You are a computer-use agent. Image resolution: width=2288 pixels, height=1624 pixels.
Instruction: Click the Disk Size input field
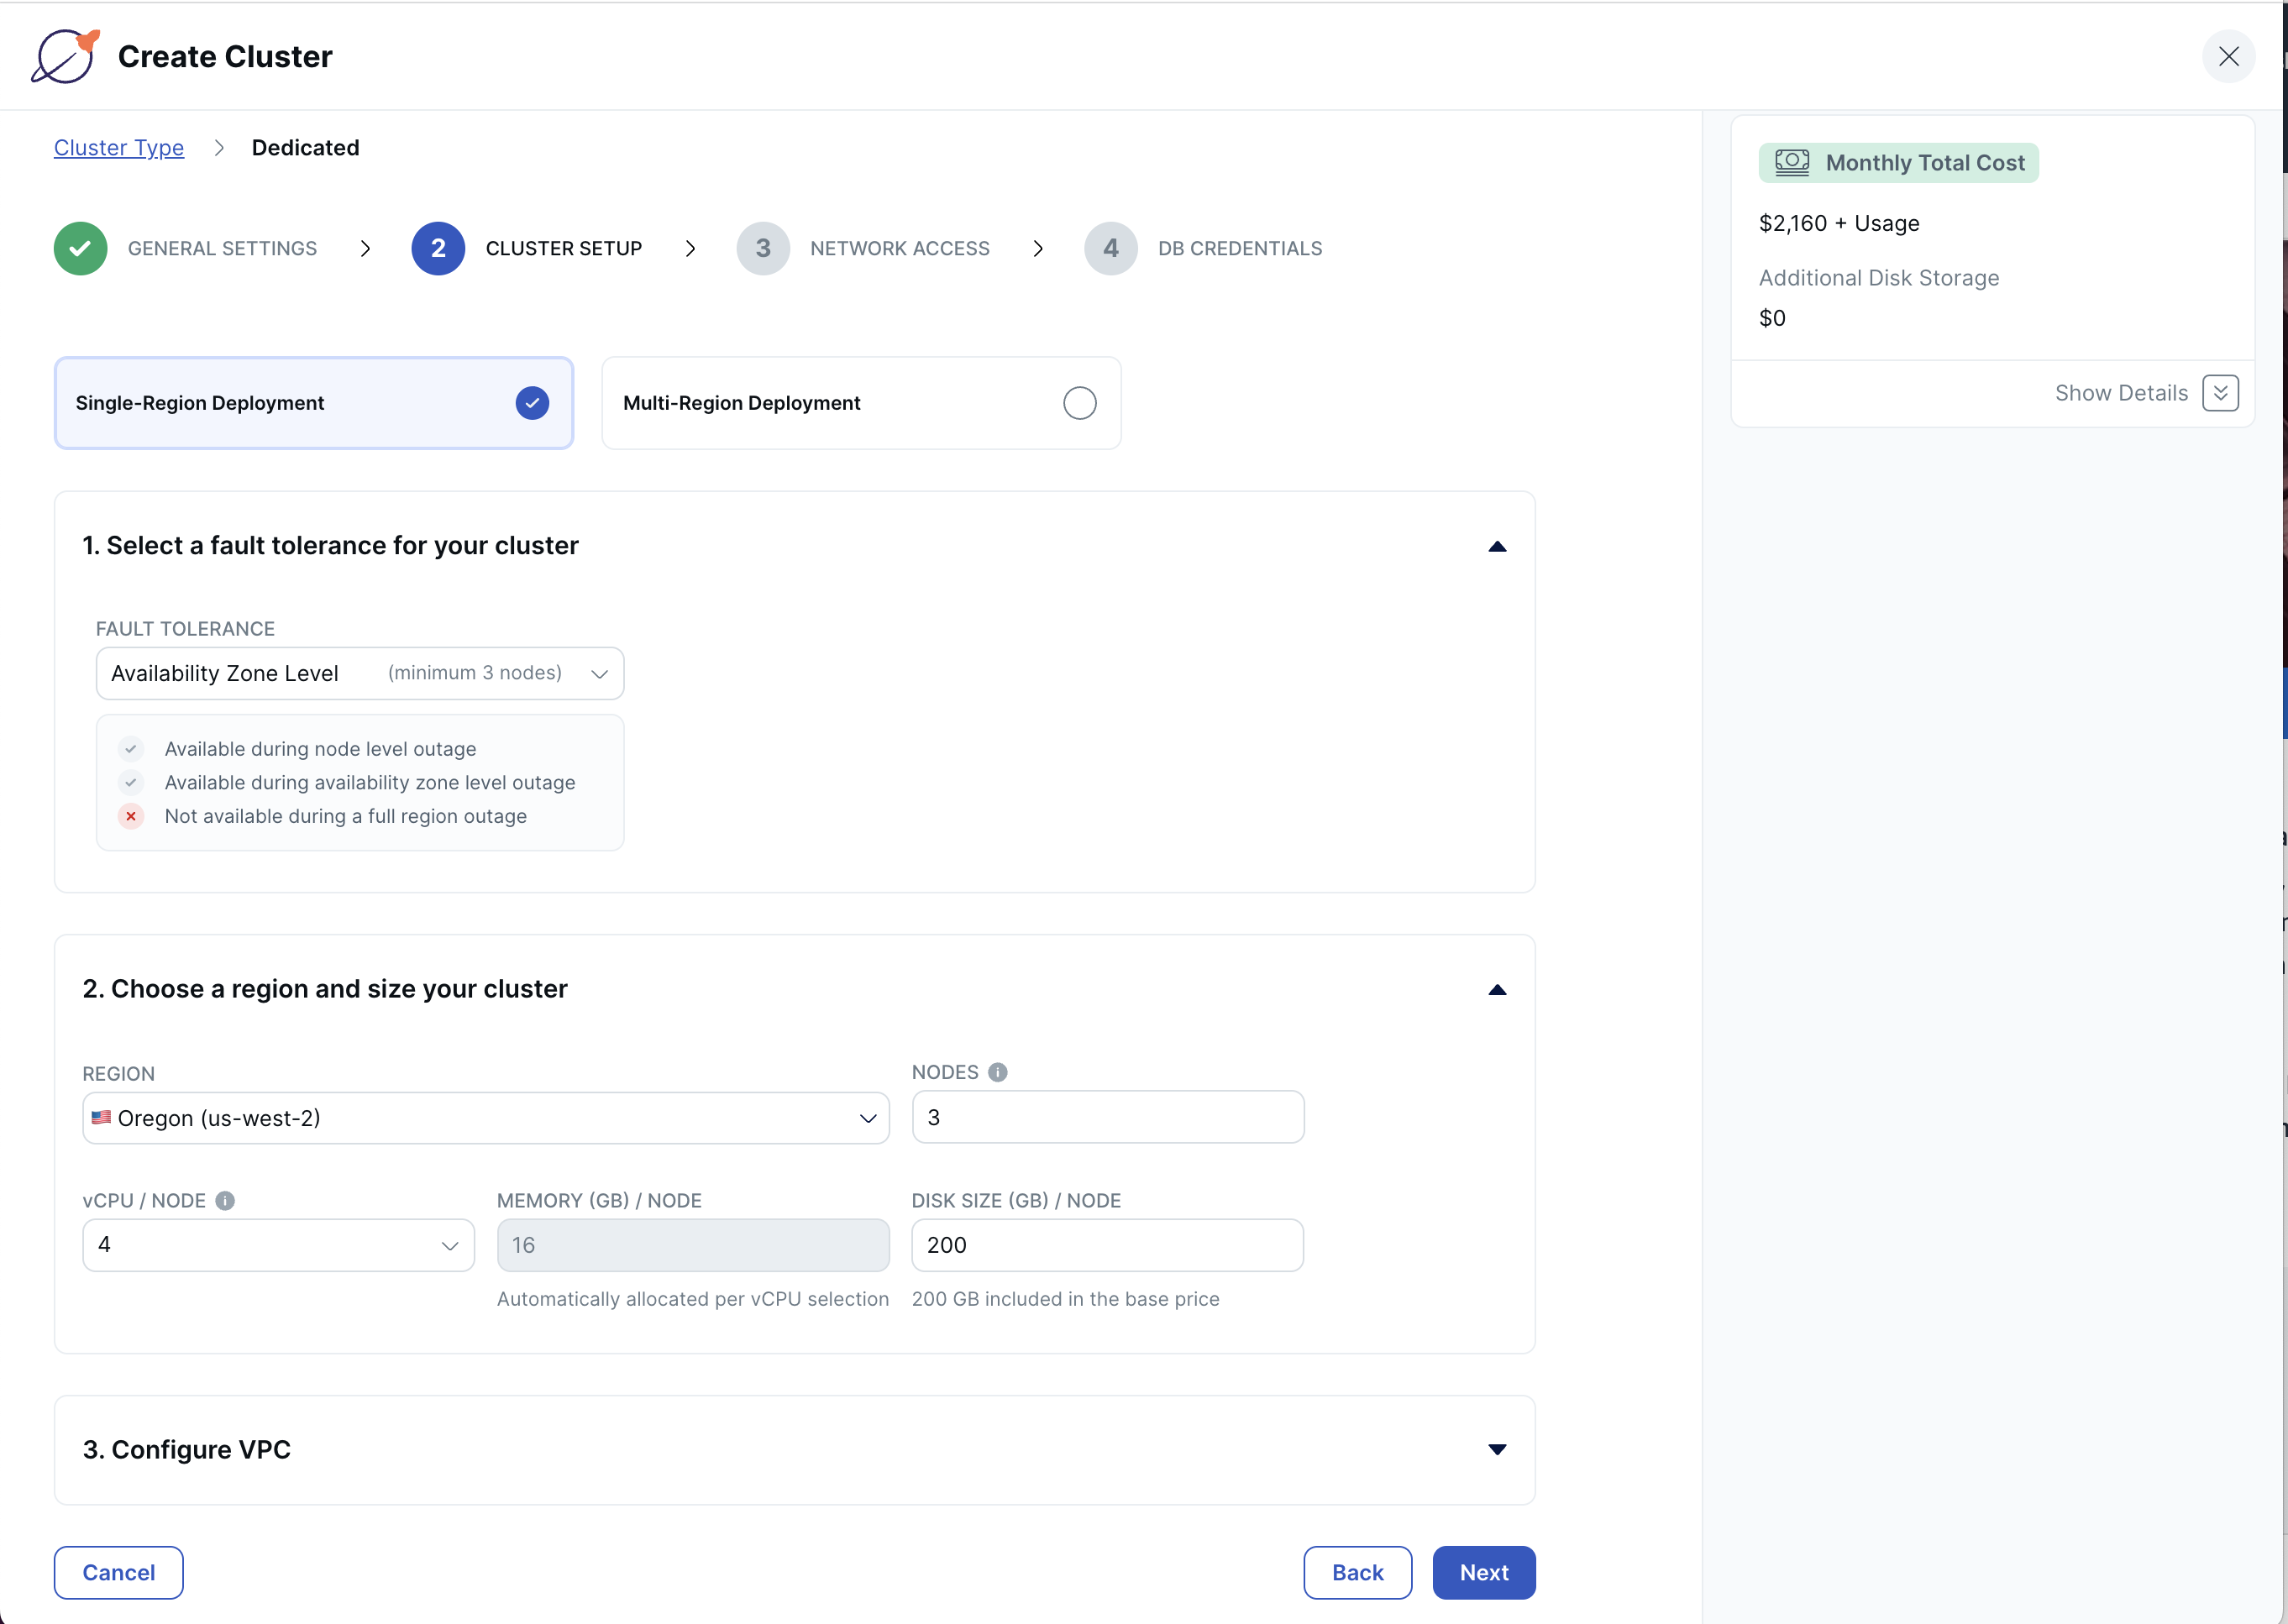[x=1106, y=1245]
